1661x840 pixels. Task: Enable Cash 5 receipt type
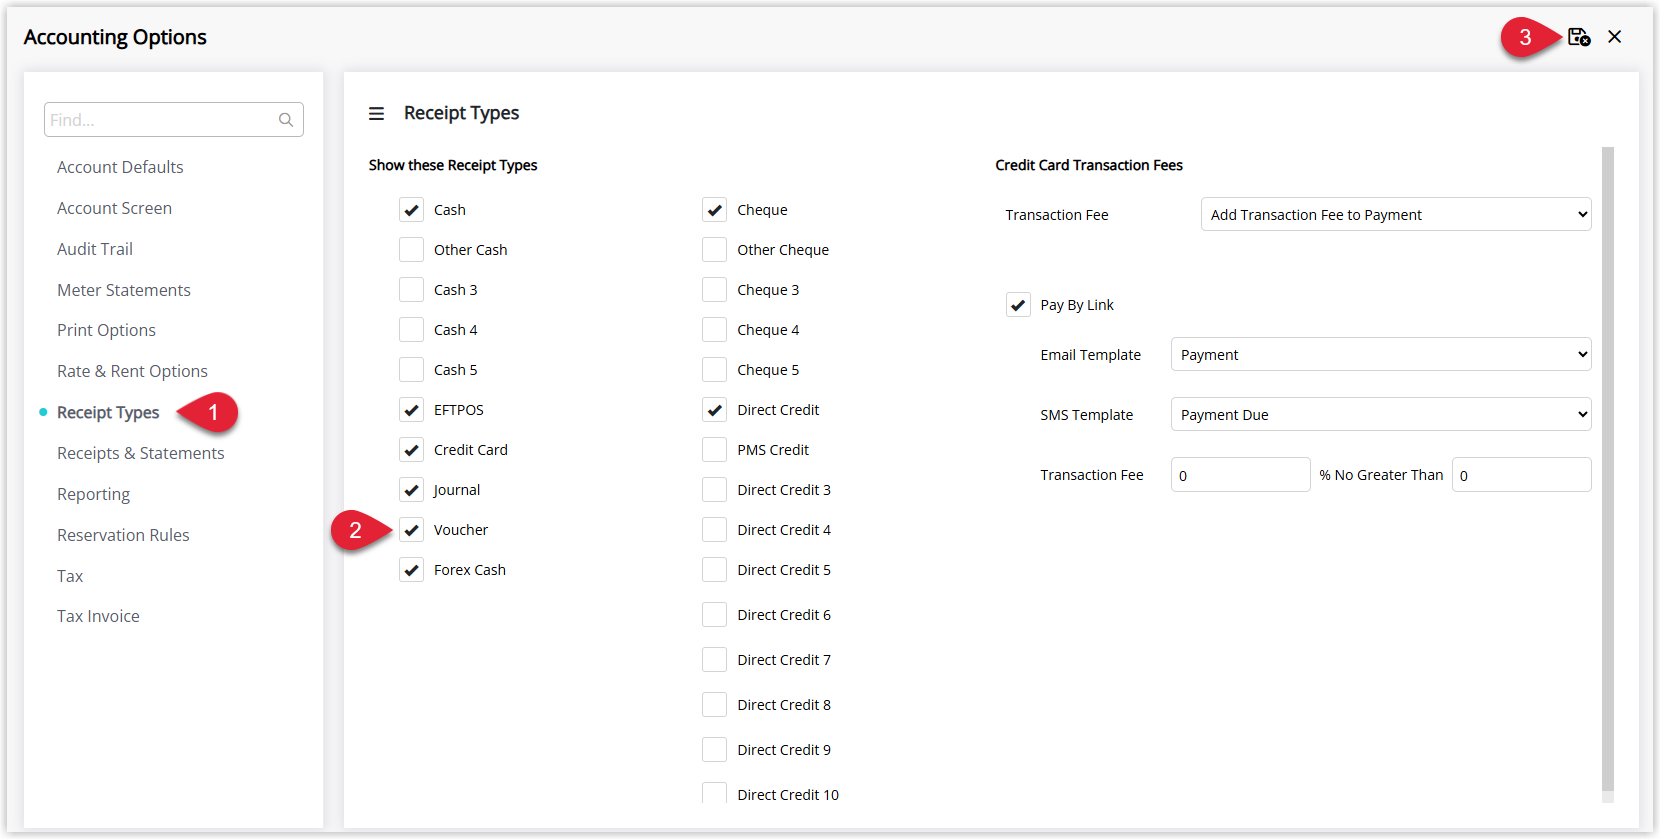(411, 370)
